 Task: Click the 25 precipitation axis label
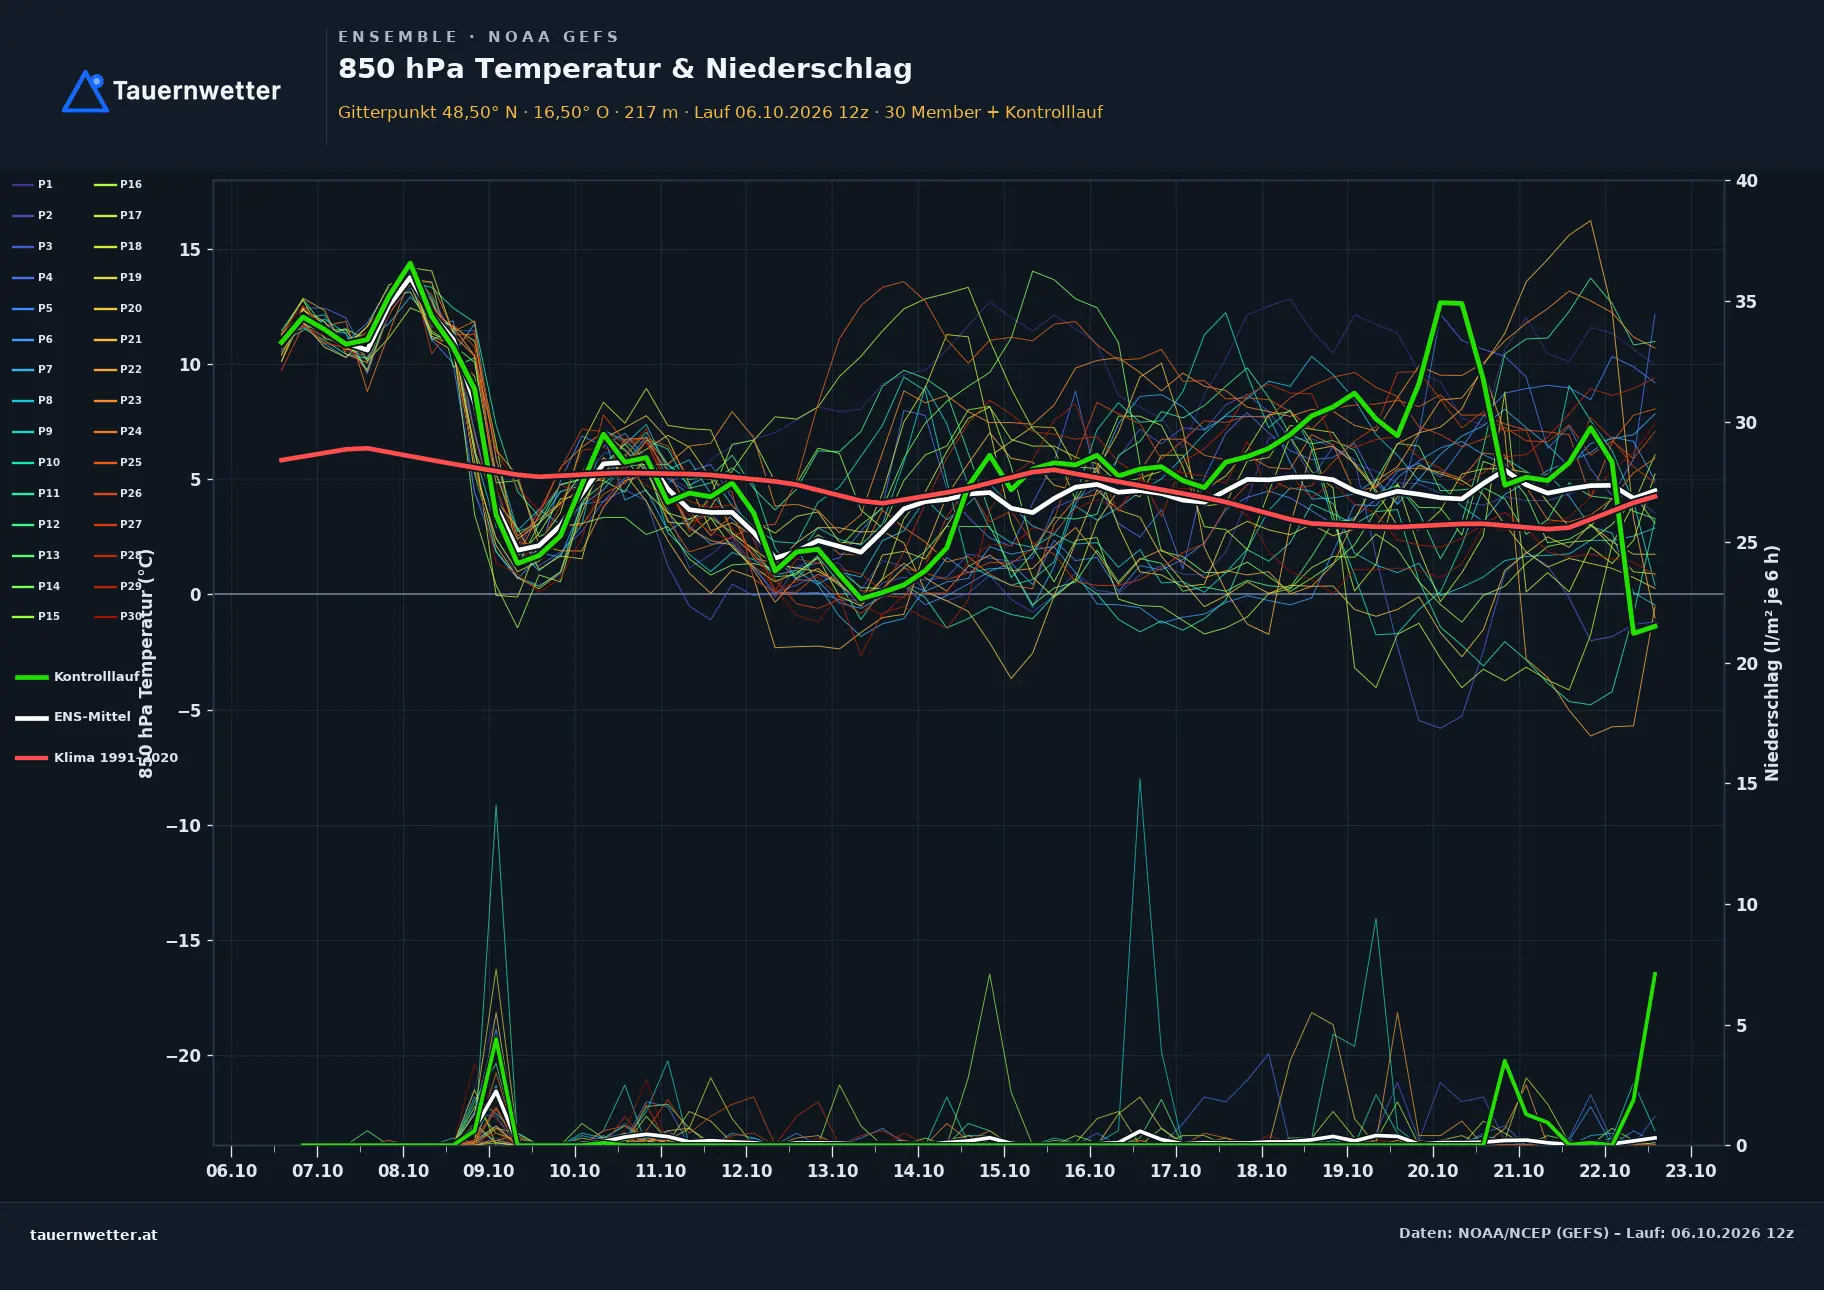coord(1747,543)
